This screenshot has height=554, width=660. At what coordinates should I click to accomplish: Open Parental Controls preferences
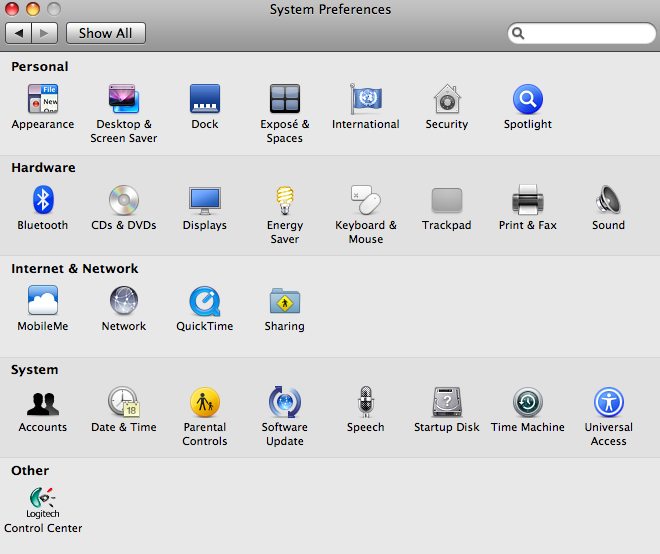pos(205,402)
